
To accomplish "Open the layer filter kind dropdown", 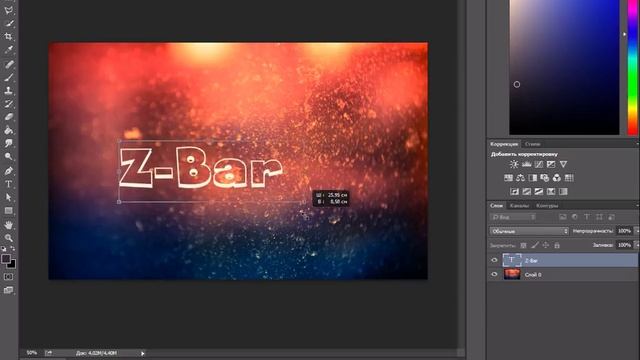I will [513, 217].
